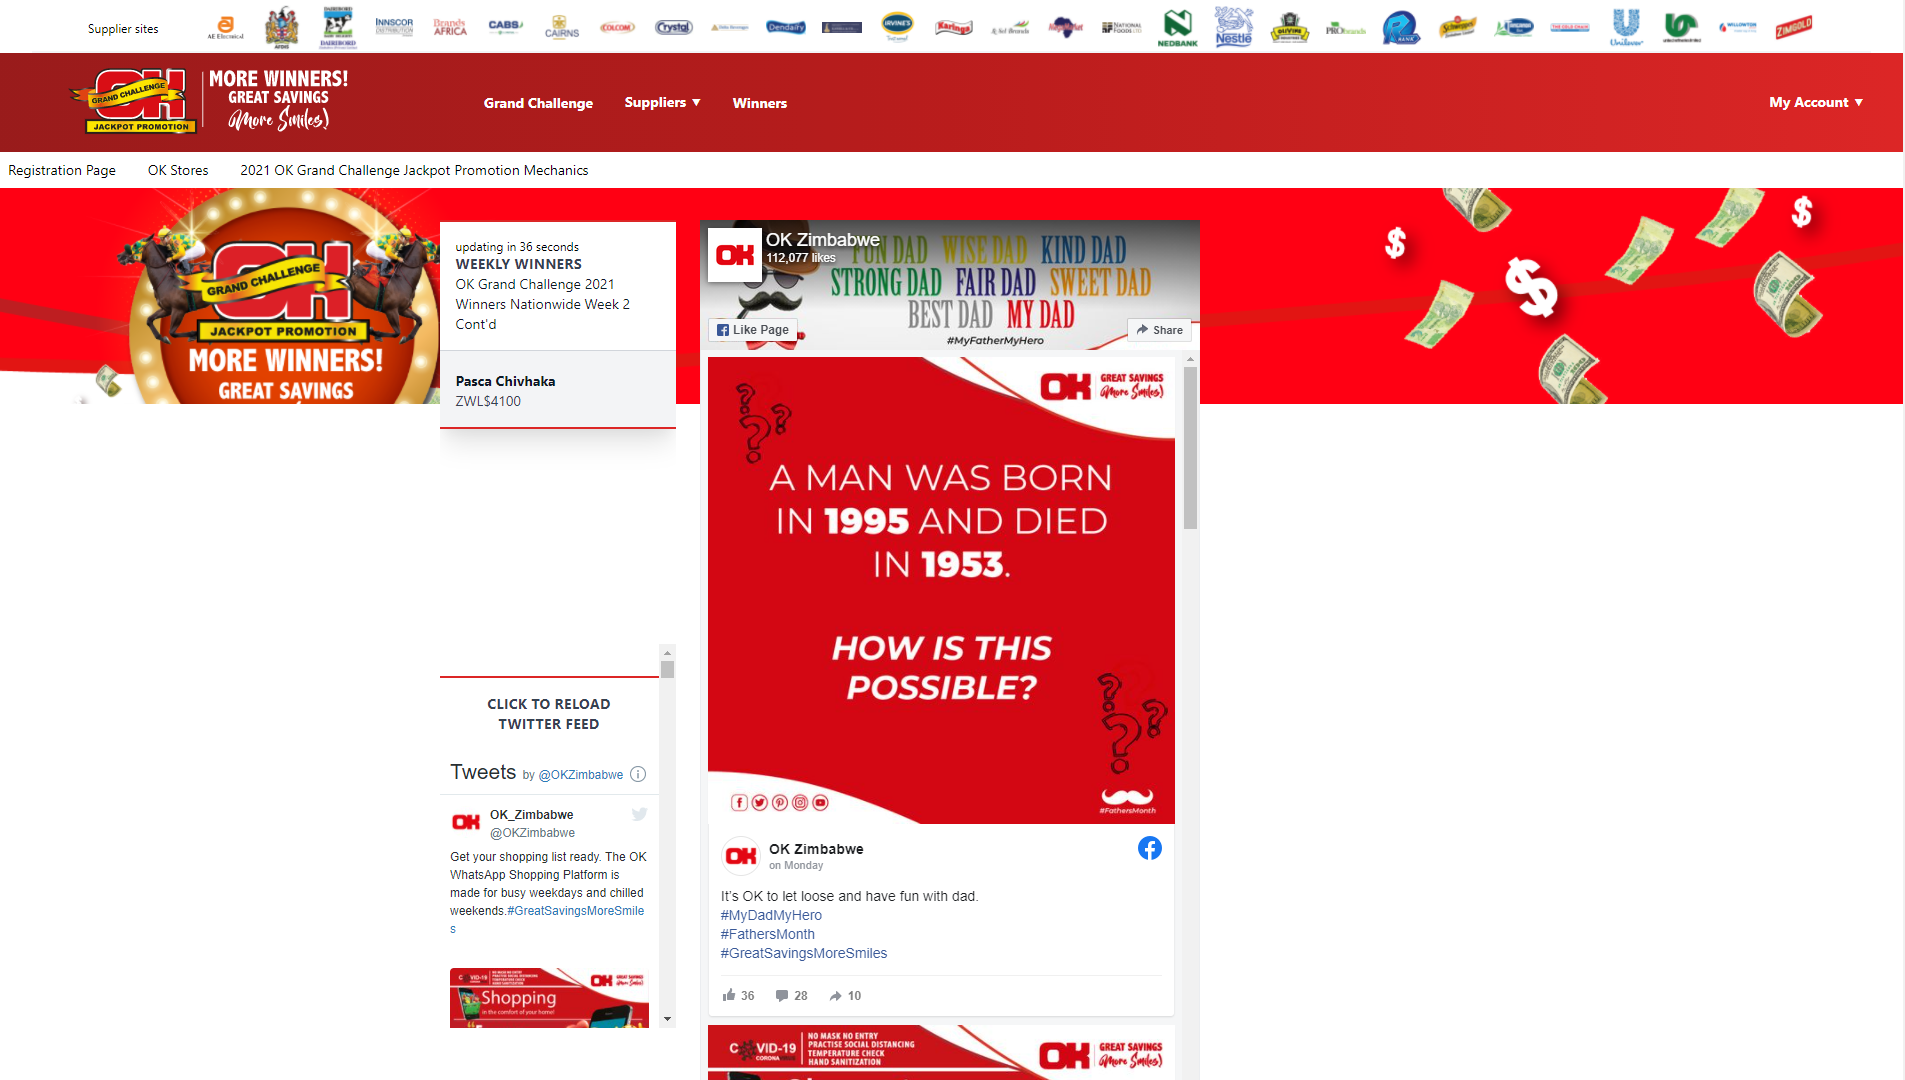Click the thumbs-up likes icon under the post
The image size is (1905, 1080).
[x=729, y=995]
